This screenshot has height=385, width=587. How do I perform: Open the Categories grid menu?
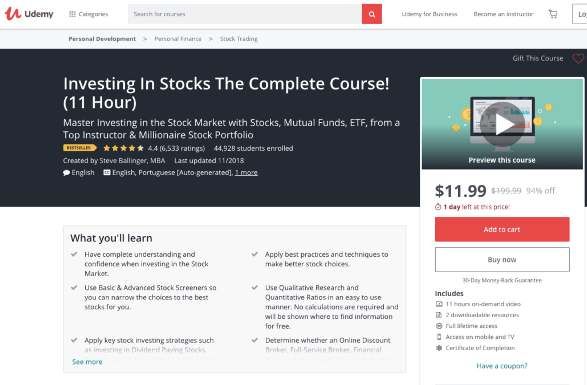click(x=89, y=14)
